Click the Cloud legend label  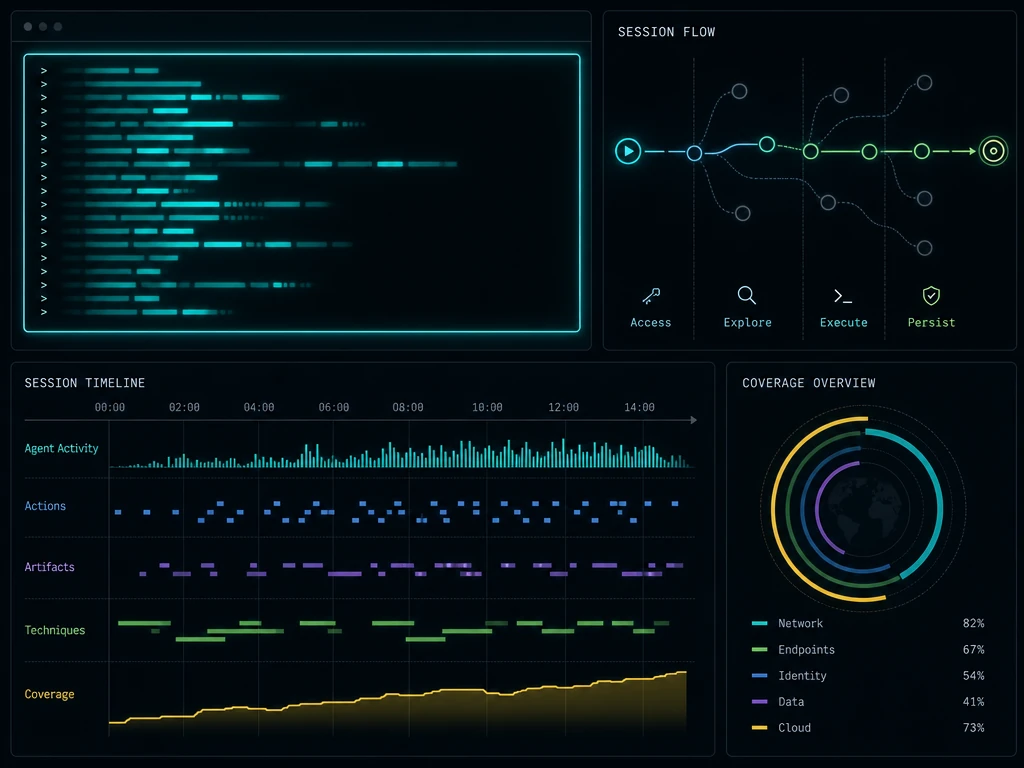tap(794, 728)
